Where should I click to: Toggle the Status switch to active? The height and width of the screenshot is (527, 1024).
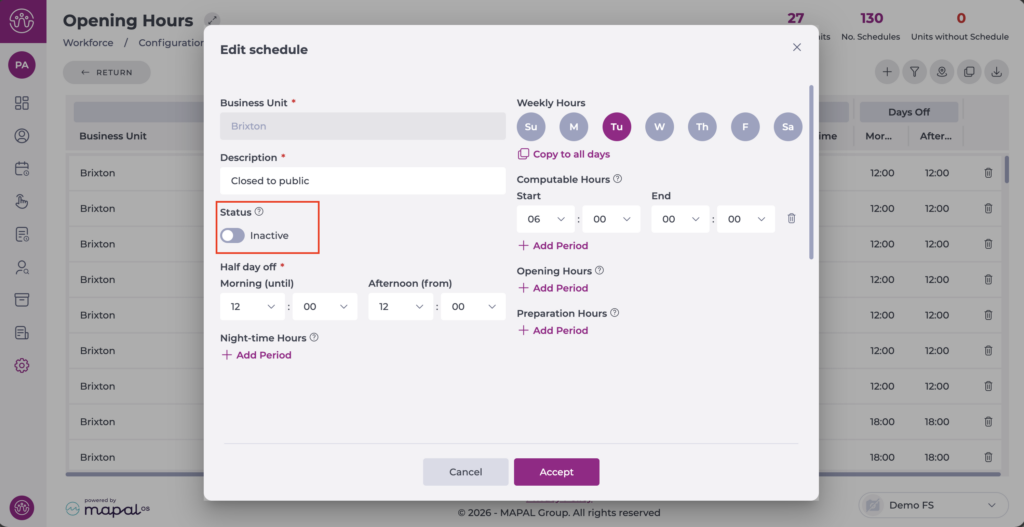(232, 236)
